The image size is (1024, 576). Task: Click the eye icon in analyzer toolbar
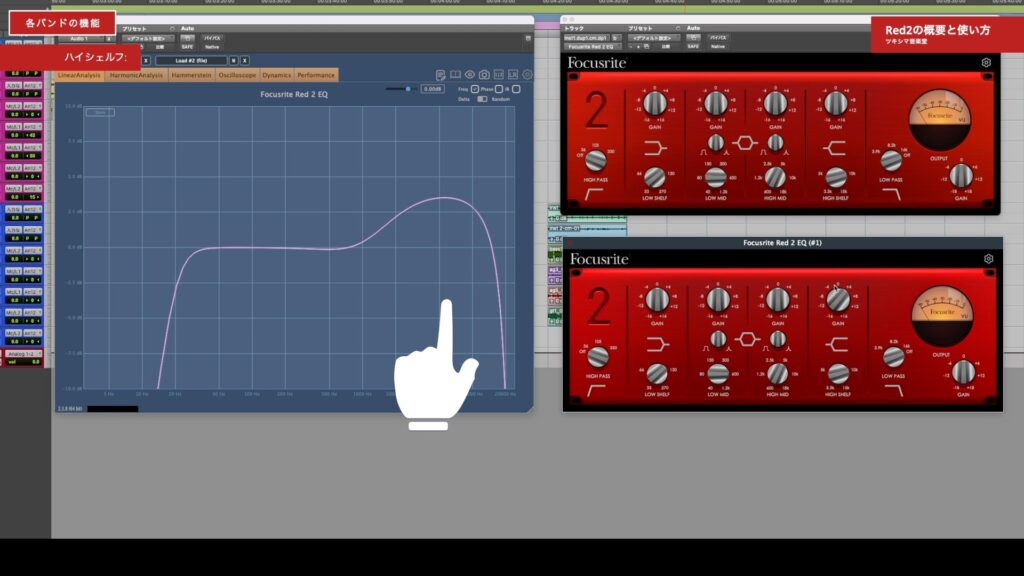click(x=470, y=75)
